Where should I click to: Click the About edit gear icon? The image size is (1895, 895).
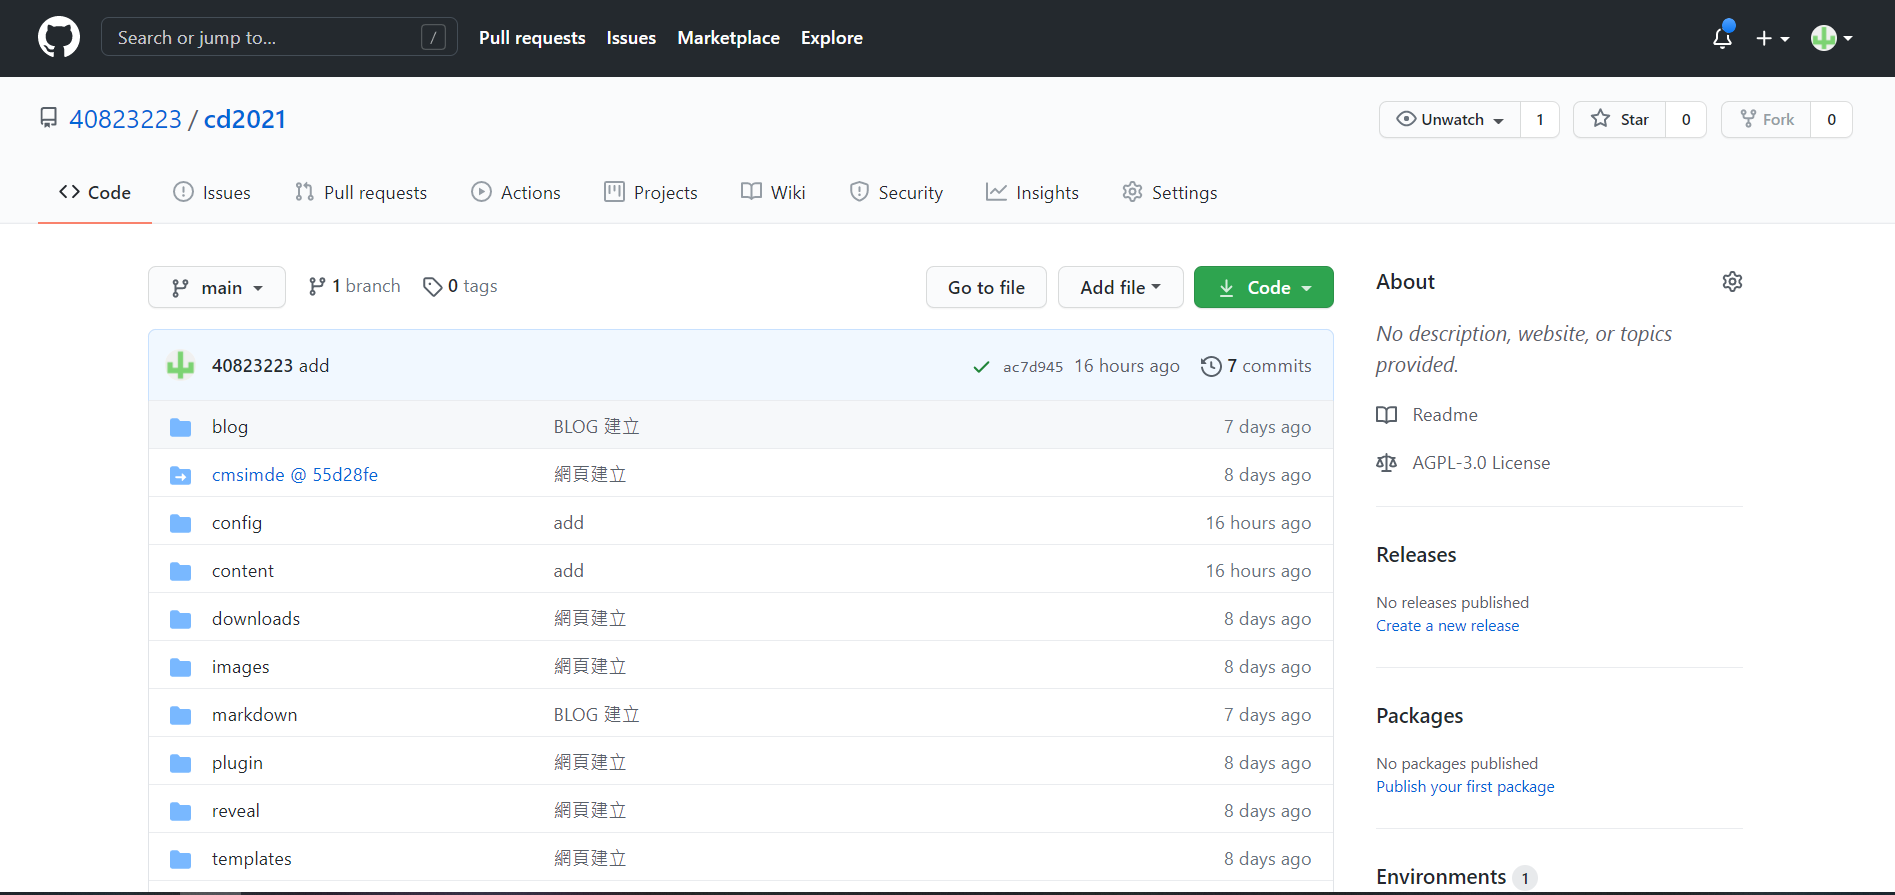tap(1733, 282)
